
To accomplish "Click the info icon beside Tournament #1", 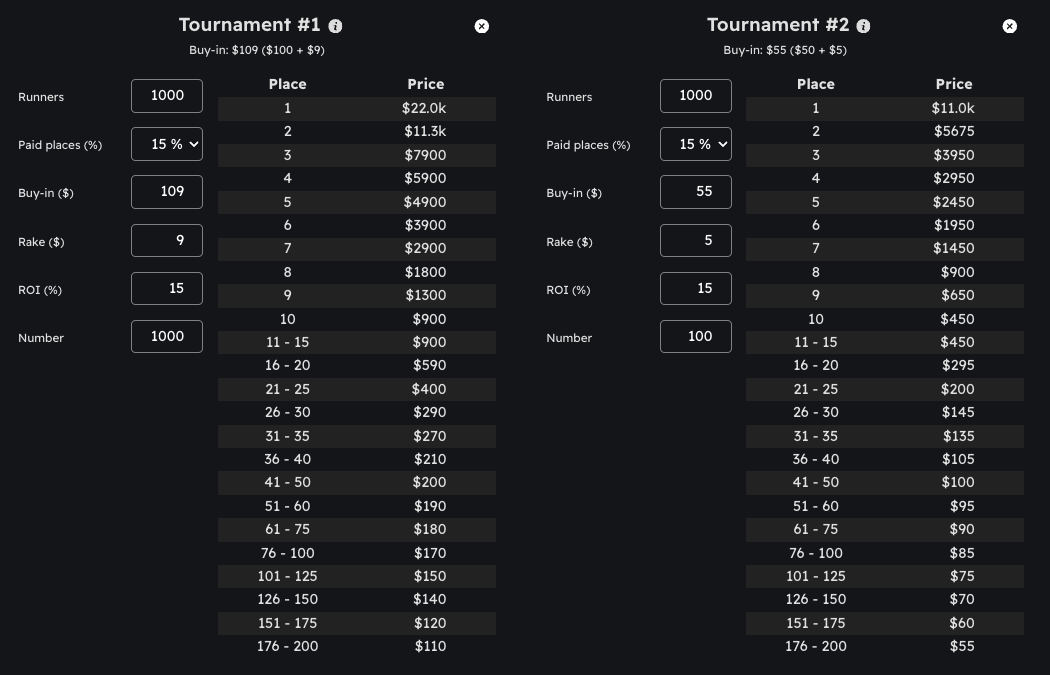I will point(335,26).
